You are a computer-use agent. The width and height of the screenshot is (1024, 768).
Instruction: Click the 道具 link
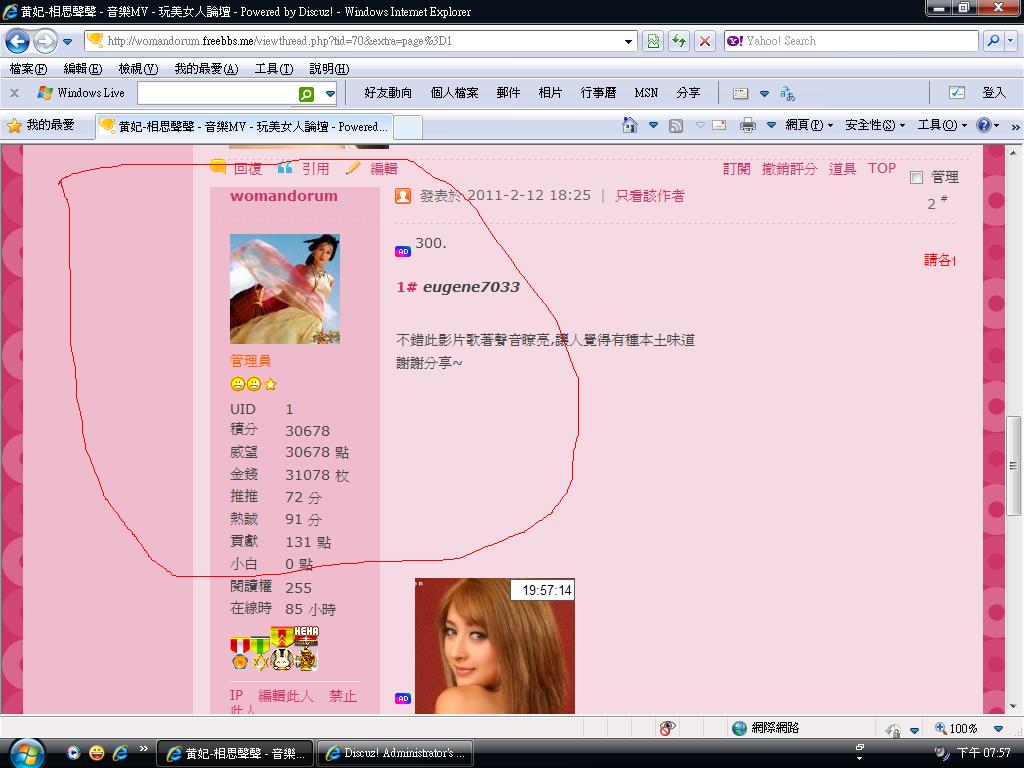tap(842, 168)
